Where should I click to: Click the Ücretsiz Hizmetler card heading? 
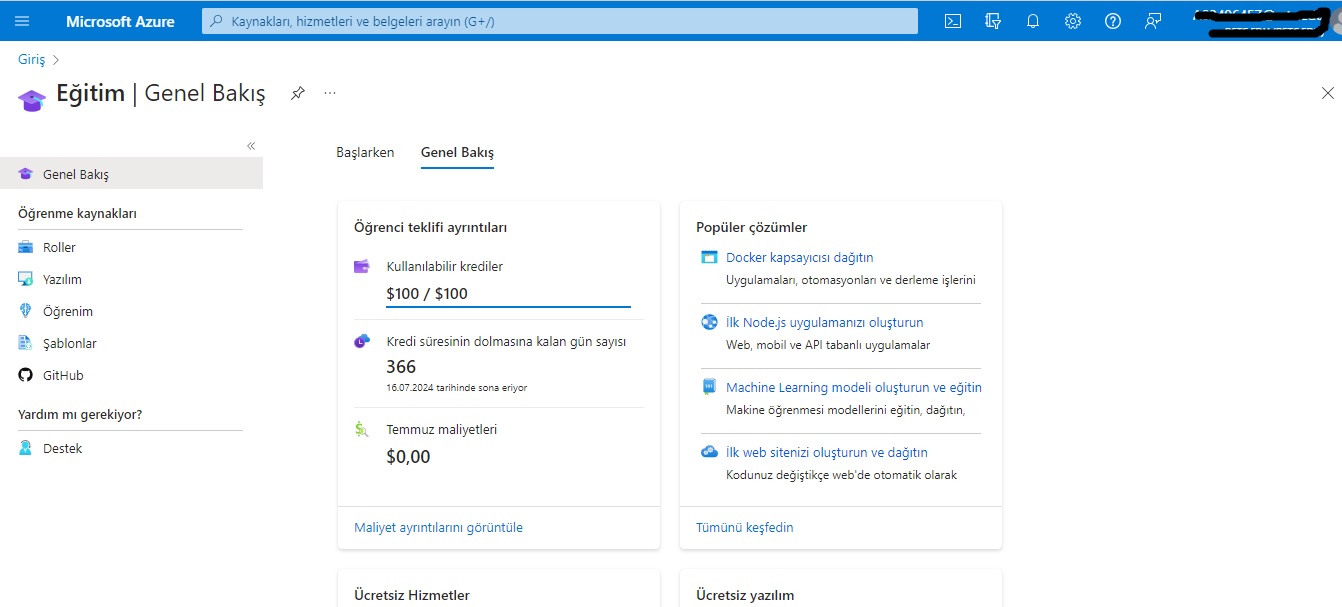click(x=412, y=595)
